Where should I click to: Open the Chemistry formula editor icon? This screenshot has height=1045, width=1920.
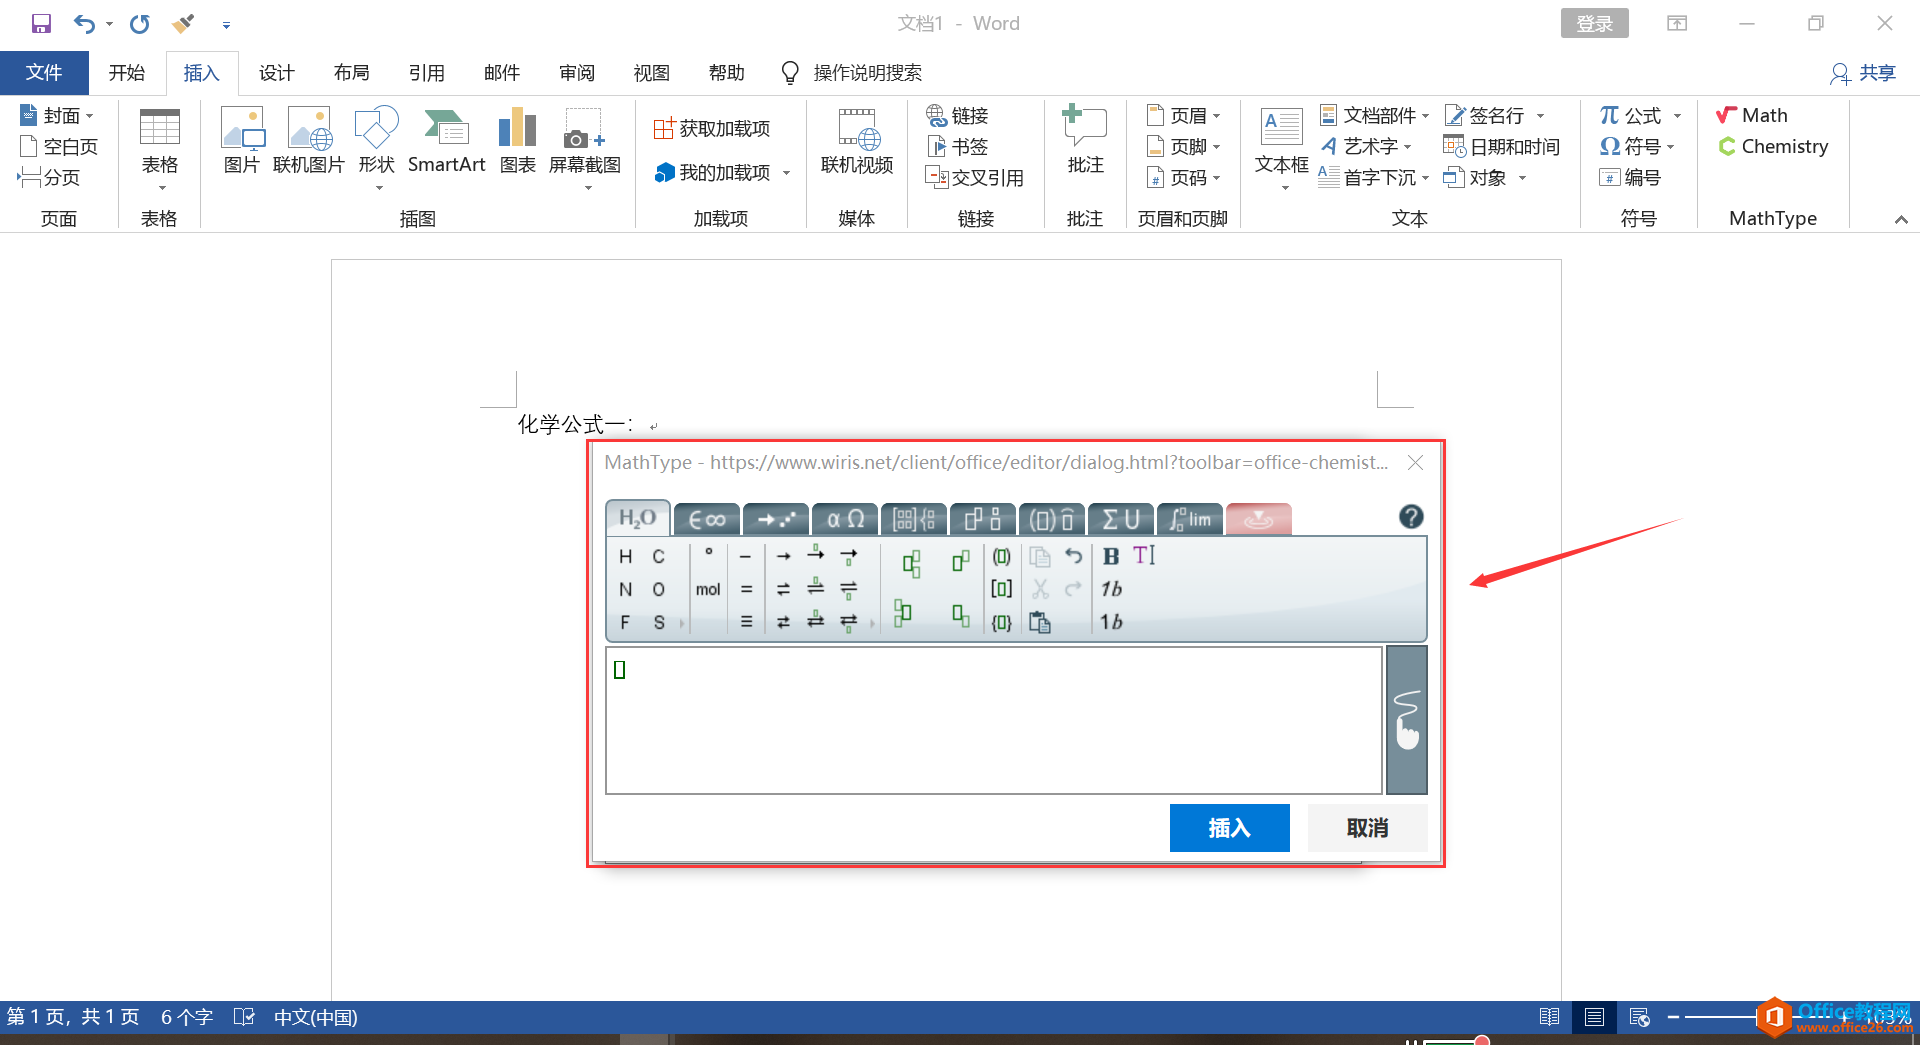pyautogui.click(x=1728, y=146)
